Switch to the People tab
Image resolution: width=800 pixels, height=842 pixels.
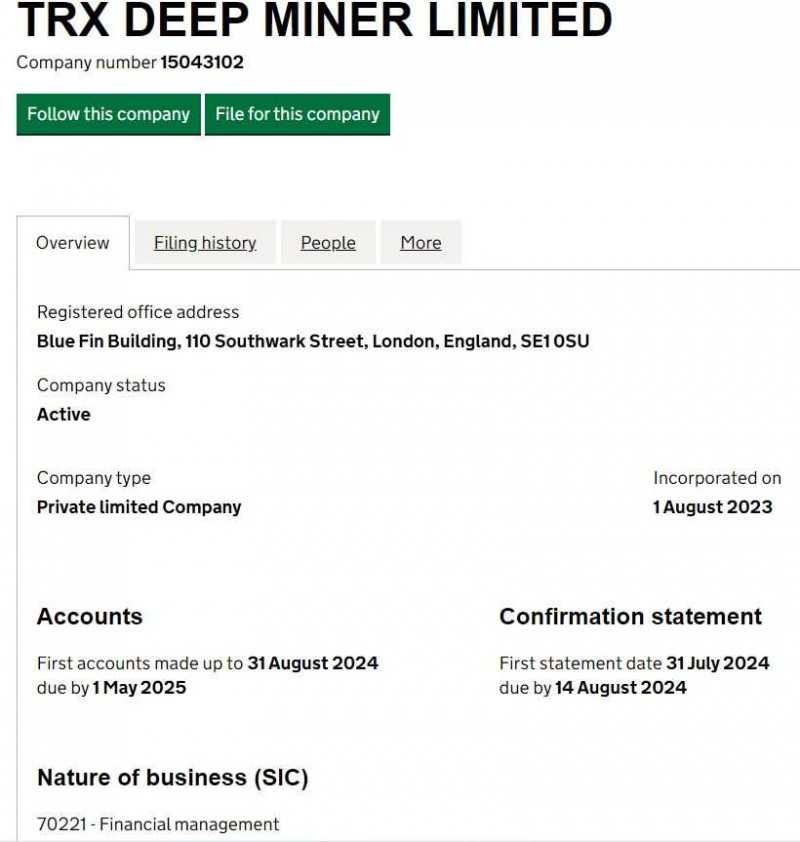328,243
